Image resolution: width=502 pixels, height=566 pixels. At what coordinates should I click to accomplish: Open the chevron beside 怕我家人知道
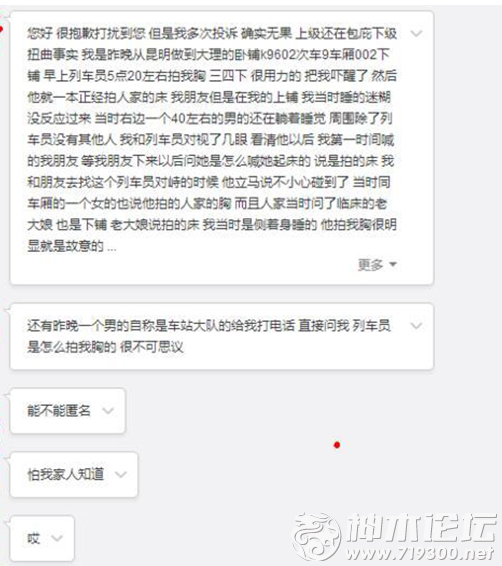point(121,474)
